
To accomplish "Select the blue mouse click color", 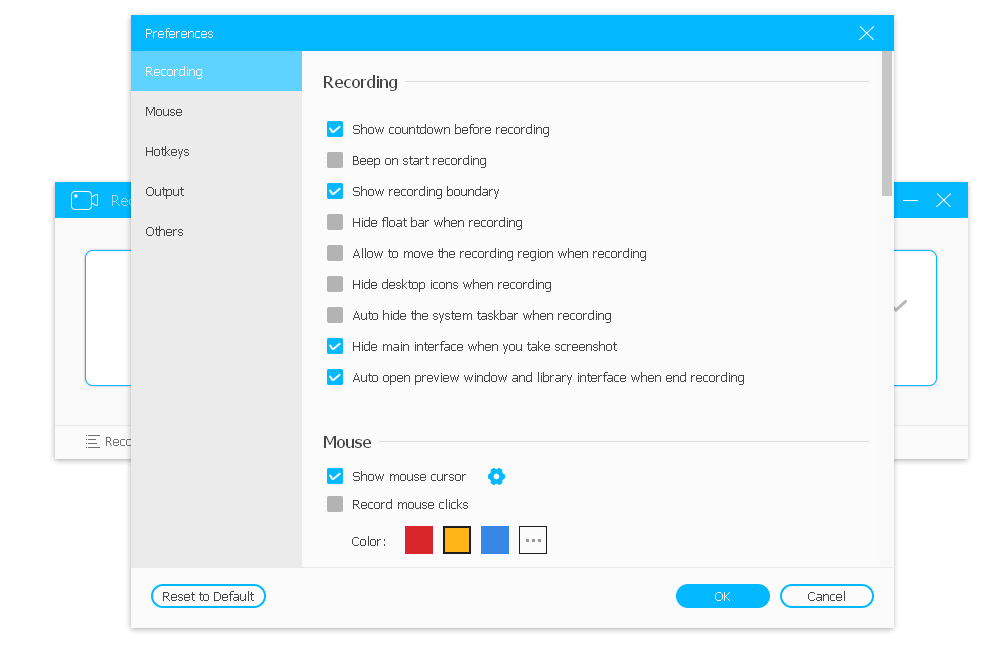I will (495, 540).
